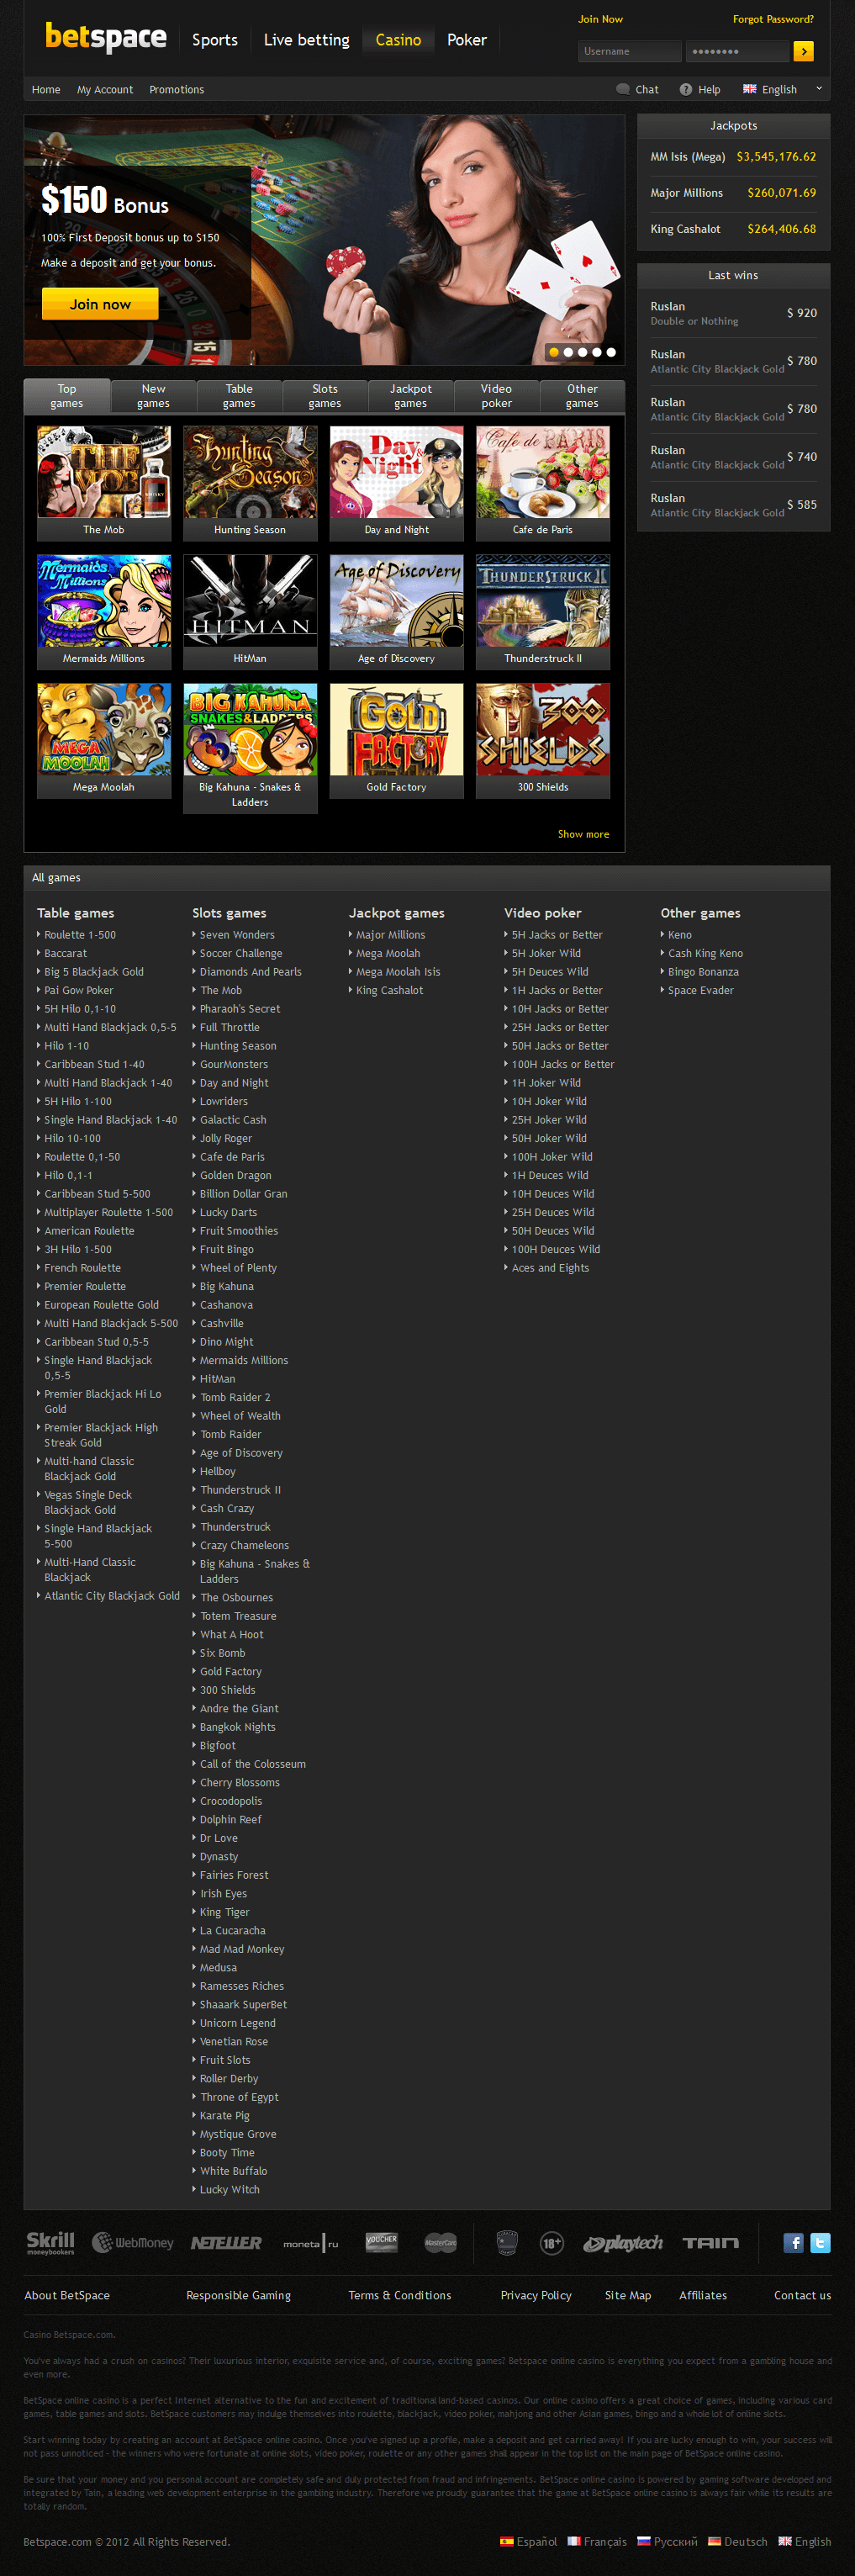Open the Live betting menu item
Viewport: 855px width, 2576px height.
point(306,40)
